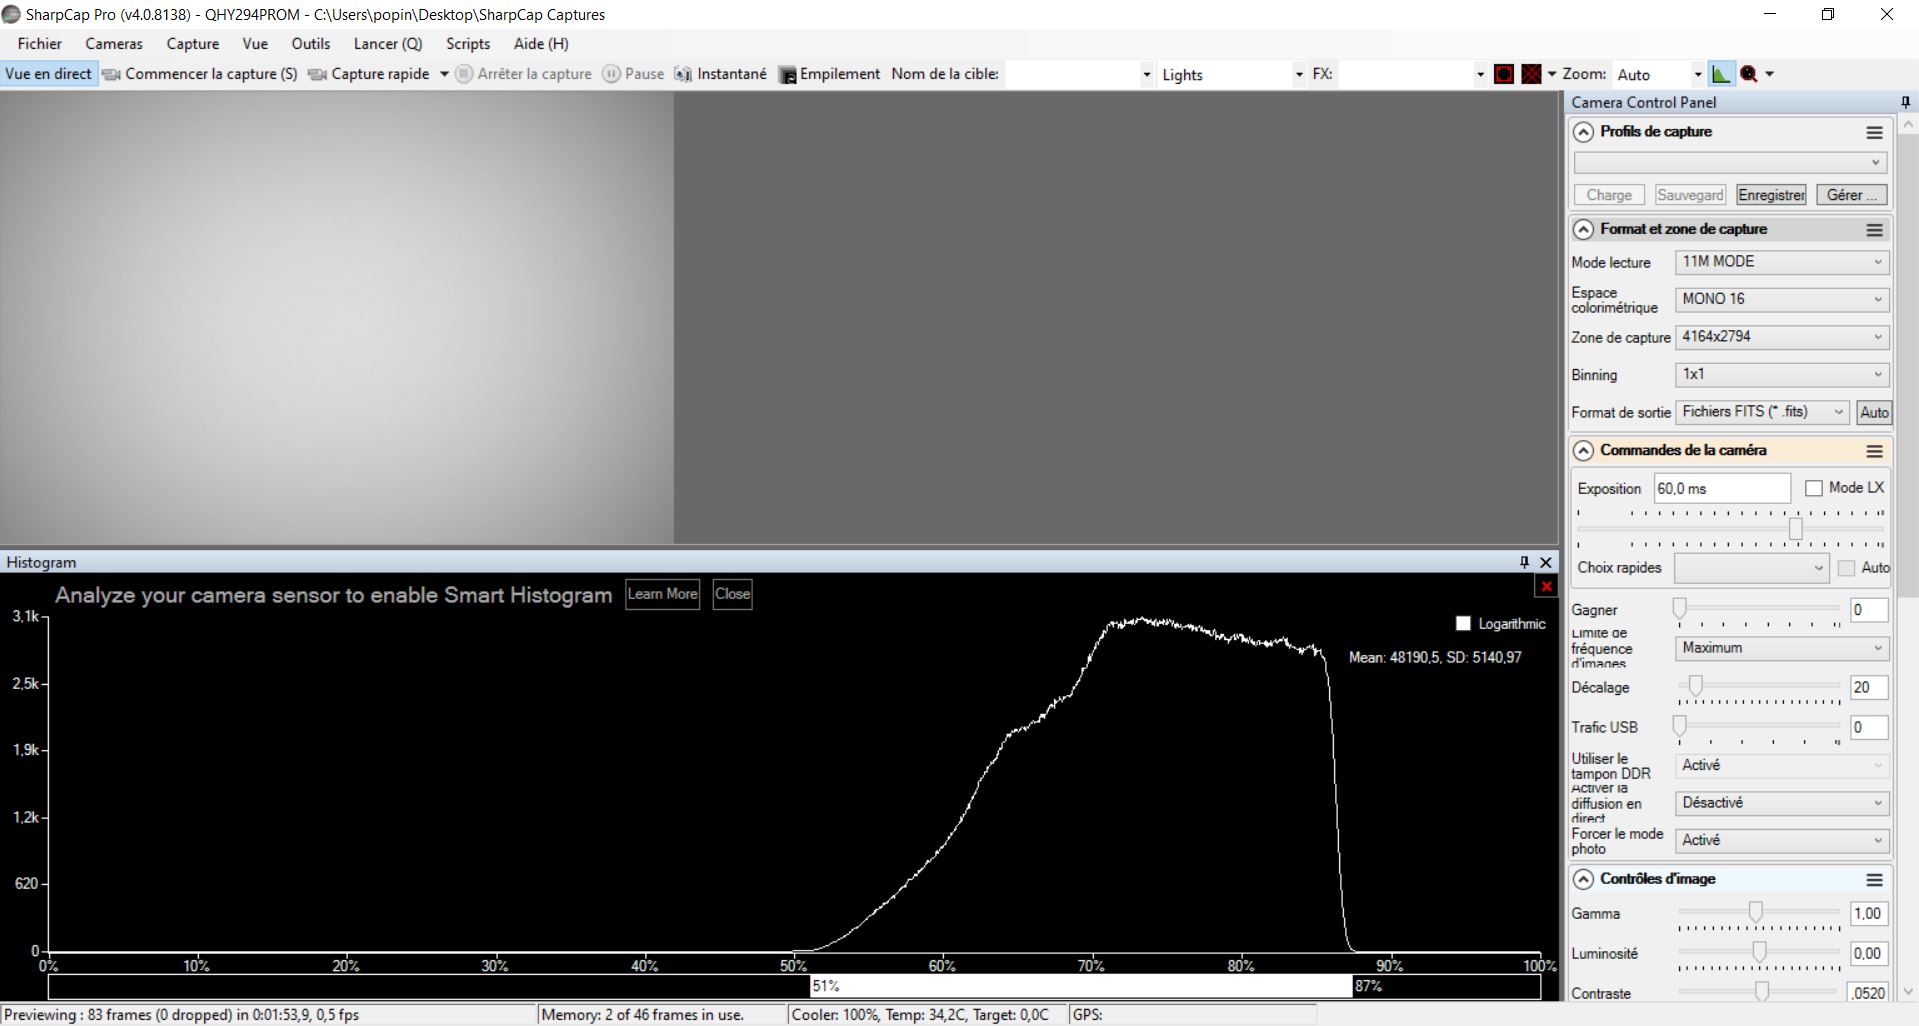Open the Contrôles d'image hamburger menu
This screenshot has height=1026, width=1919.
click(x=1874, y=880)
